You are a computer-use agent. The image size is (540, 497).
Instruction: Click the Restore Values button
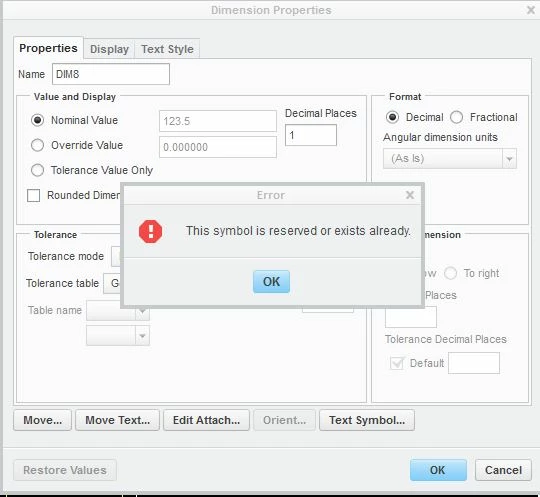(x=65, y=470)
